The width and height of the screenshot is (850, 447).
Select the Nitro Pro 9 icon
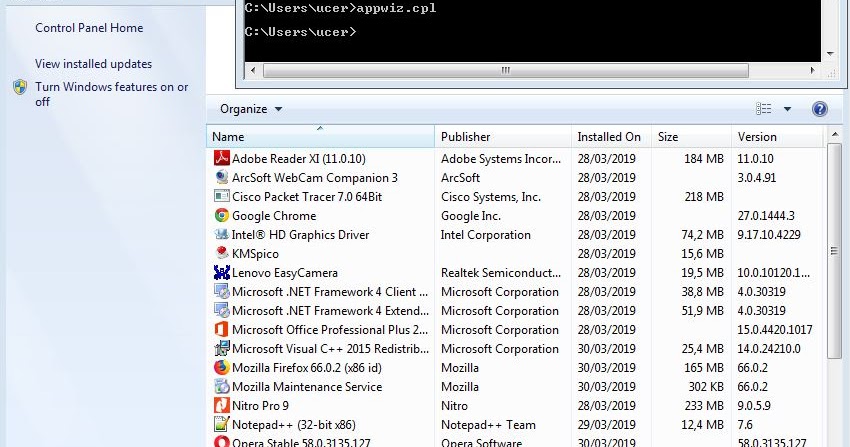(222, 405)
